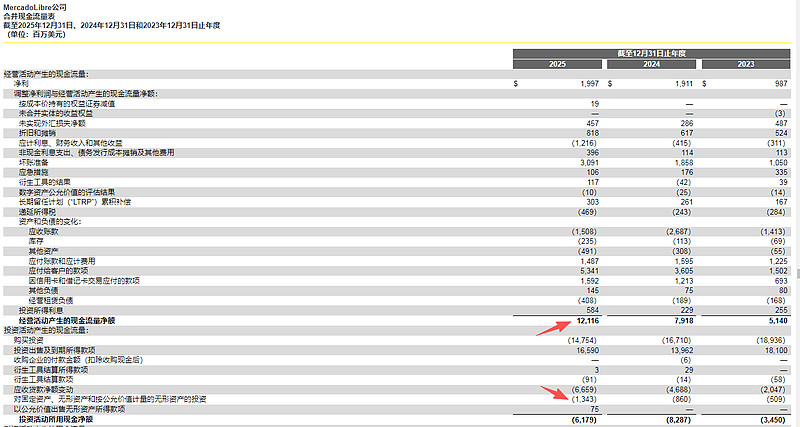Click the "未实现外汇损失净额" row label

(52, 123)
